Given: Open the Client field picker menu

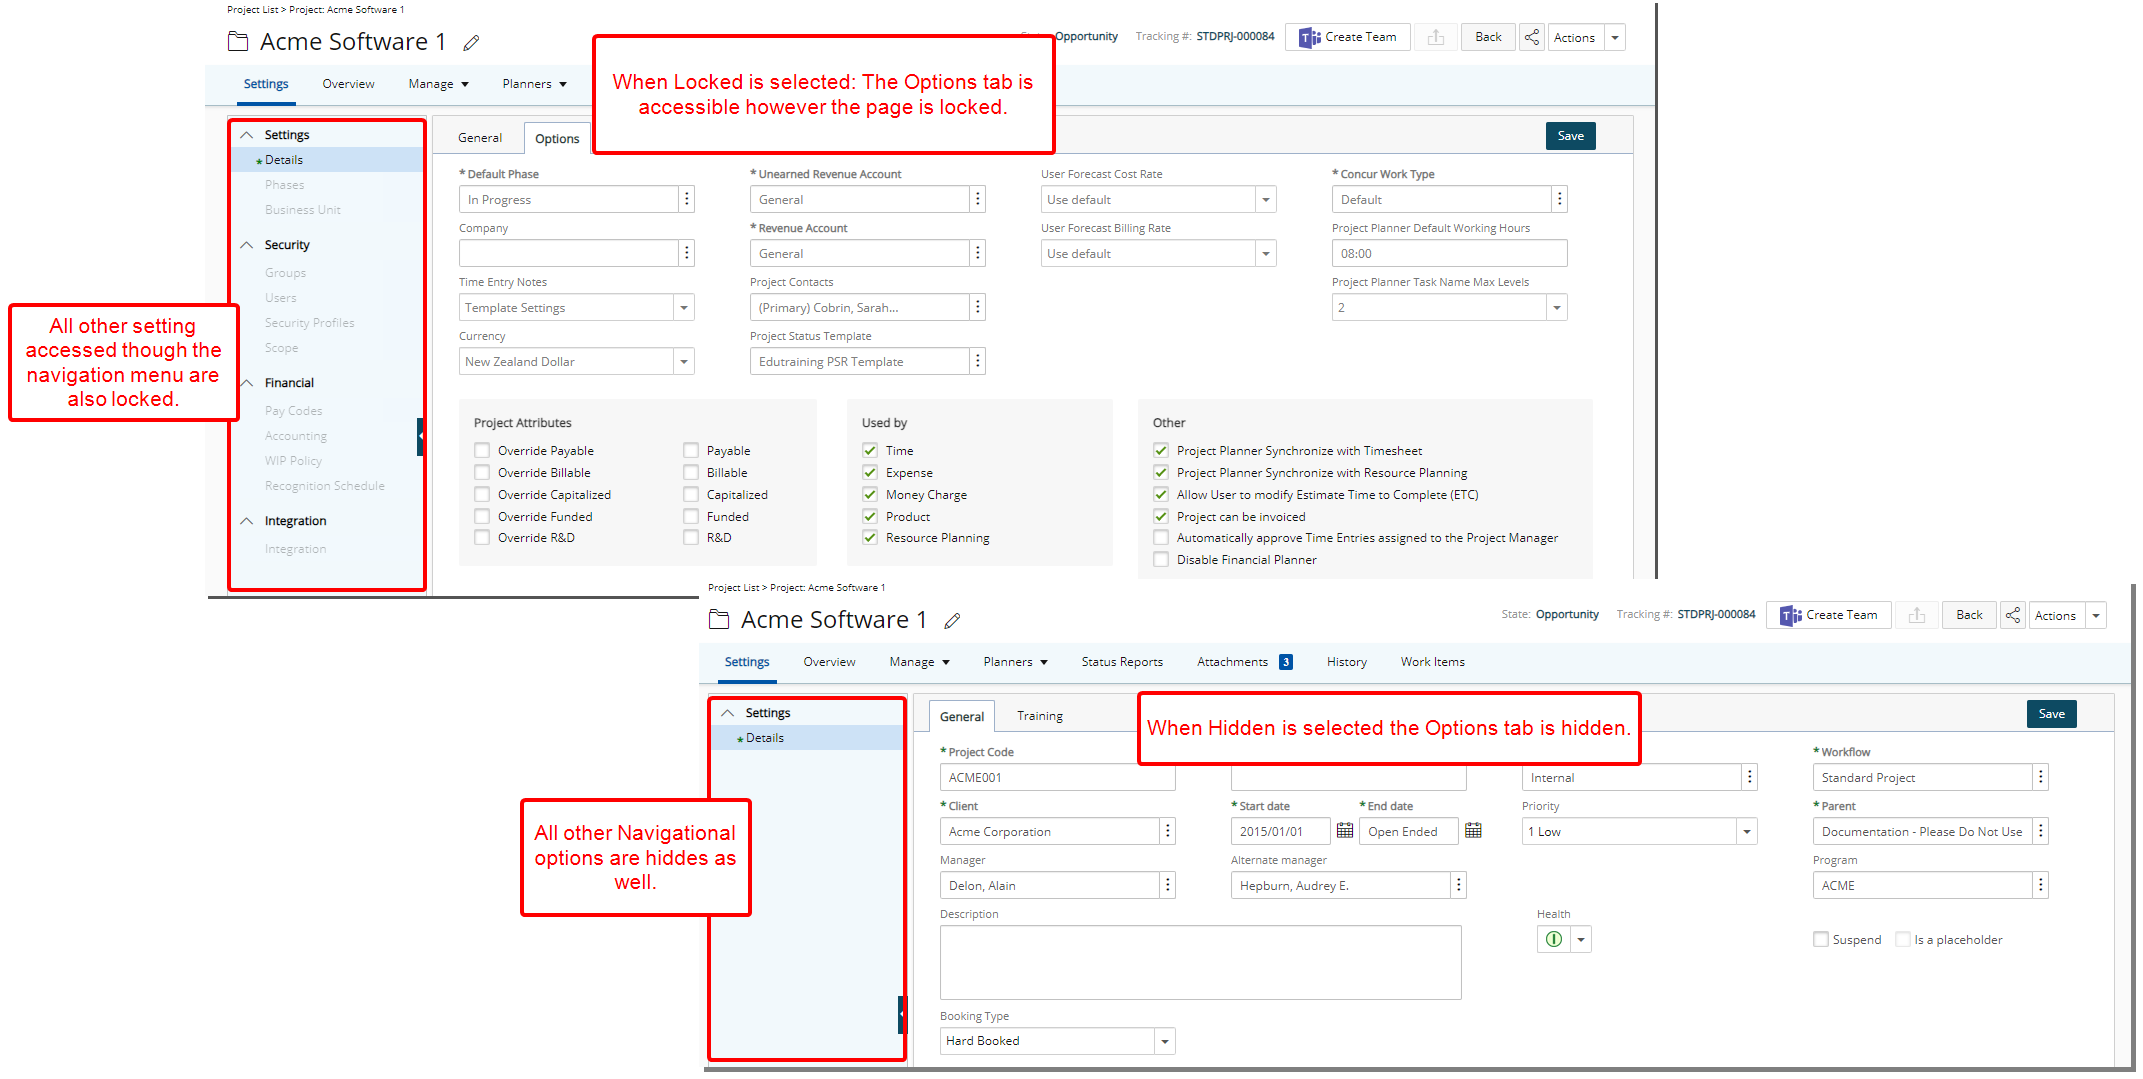Looking at the screenshot, I should (x=1167, y=831).
